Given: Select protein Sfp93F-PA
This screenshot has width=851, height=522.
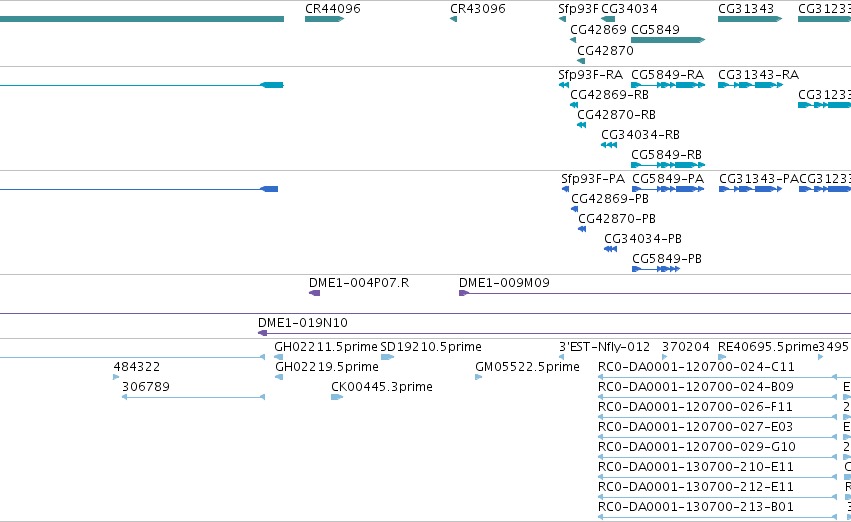Looking at the screenshot, I should (565, 189).
